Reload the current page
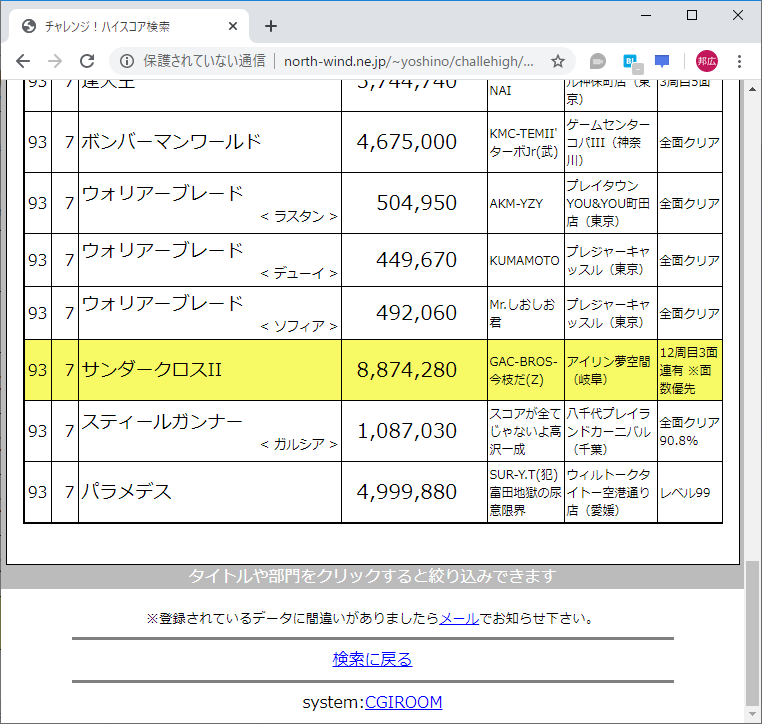 pos(87,61)
